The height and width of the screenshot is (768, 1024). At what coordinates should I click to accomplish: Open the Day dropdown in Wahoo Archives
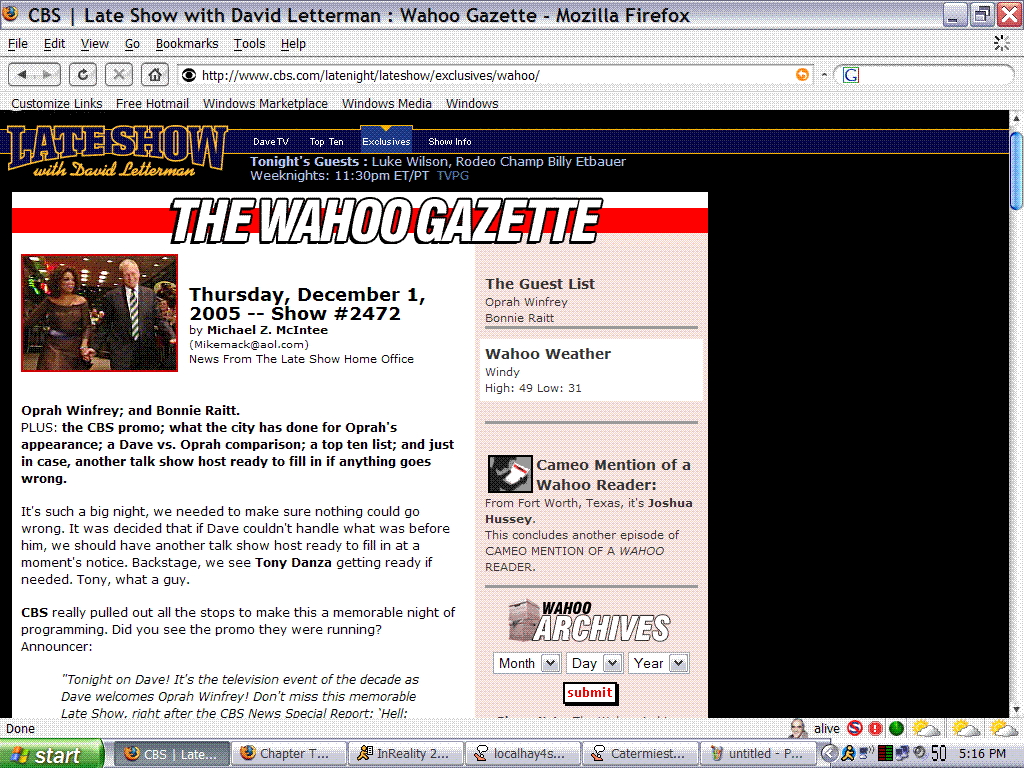(594, 664)
